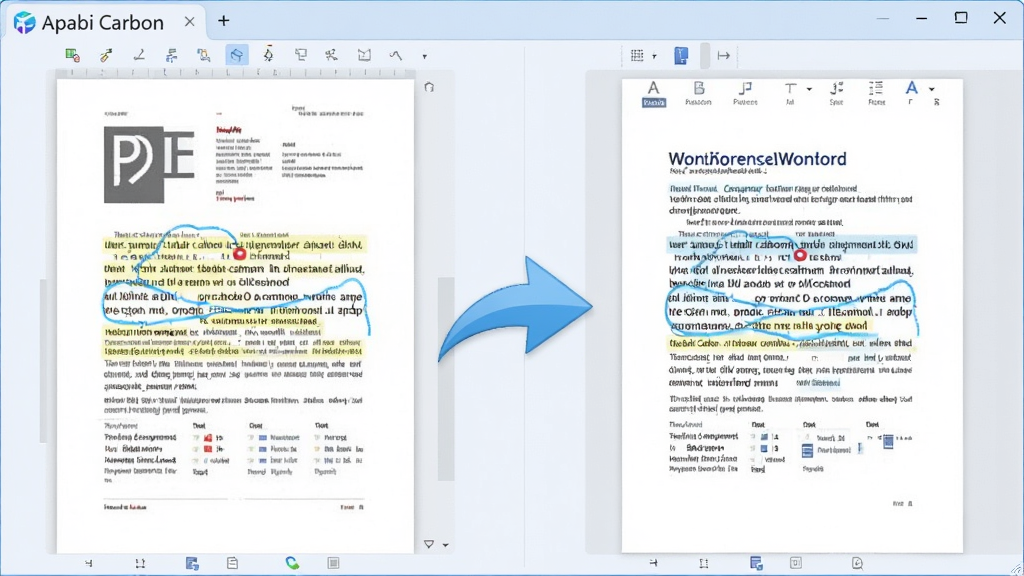Select the curved line tool icon

click(x=396, y=56)
